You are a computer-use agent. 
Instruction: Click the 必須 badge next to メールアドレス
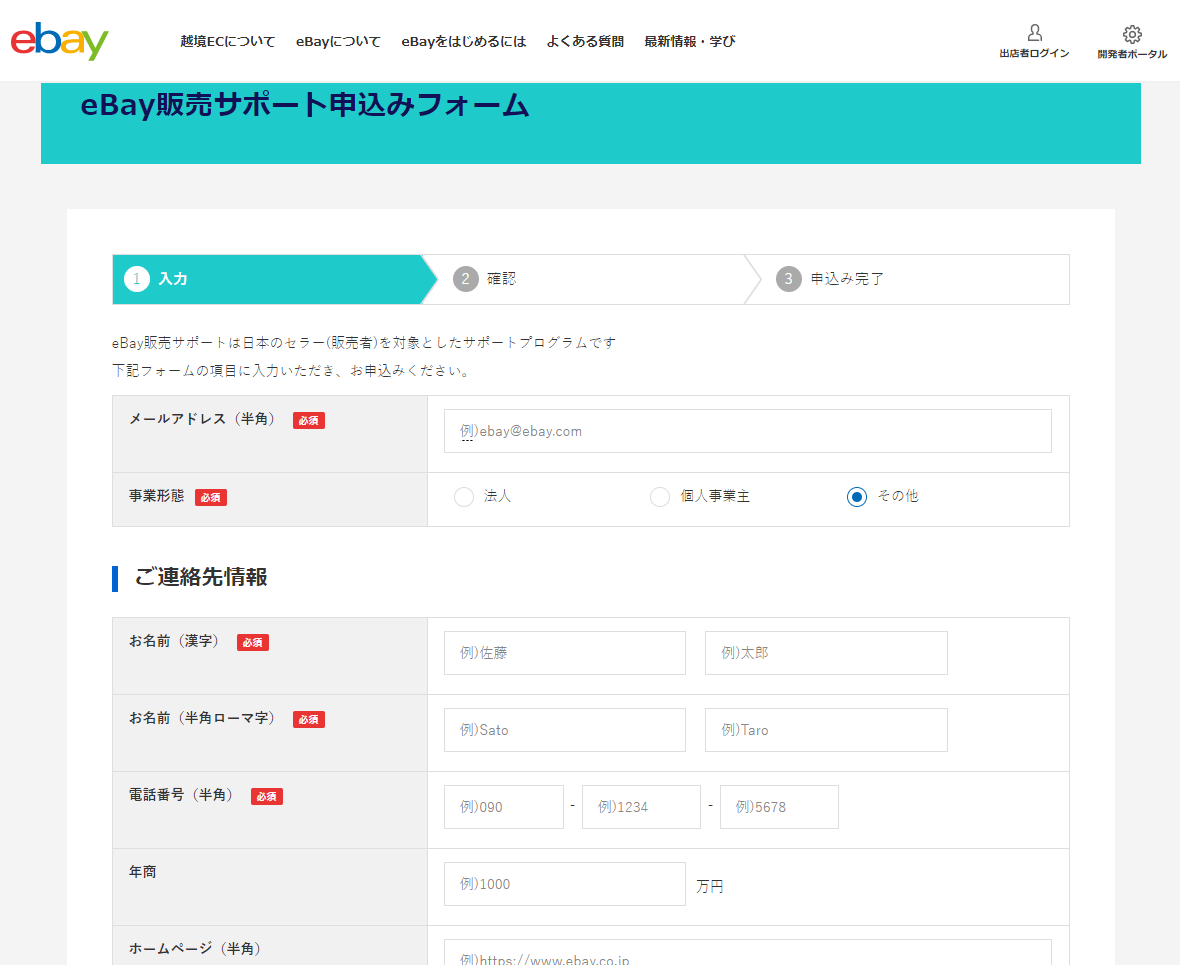308,420
